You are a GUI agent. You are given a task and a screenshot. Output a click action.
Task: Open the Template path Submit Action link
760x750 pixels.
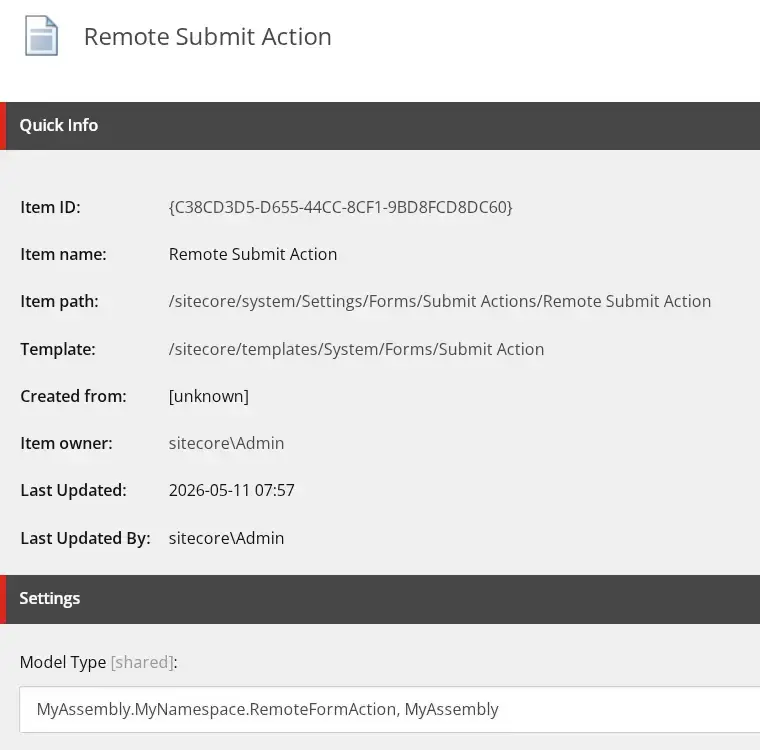pos(356,350)
